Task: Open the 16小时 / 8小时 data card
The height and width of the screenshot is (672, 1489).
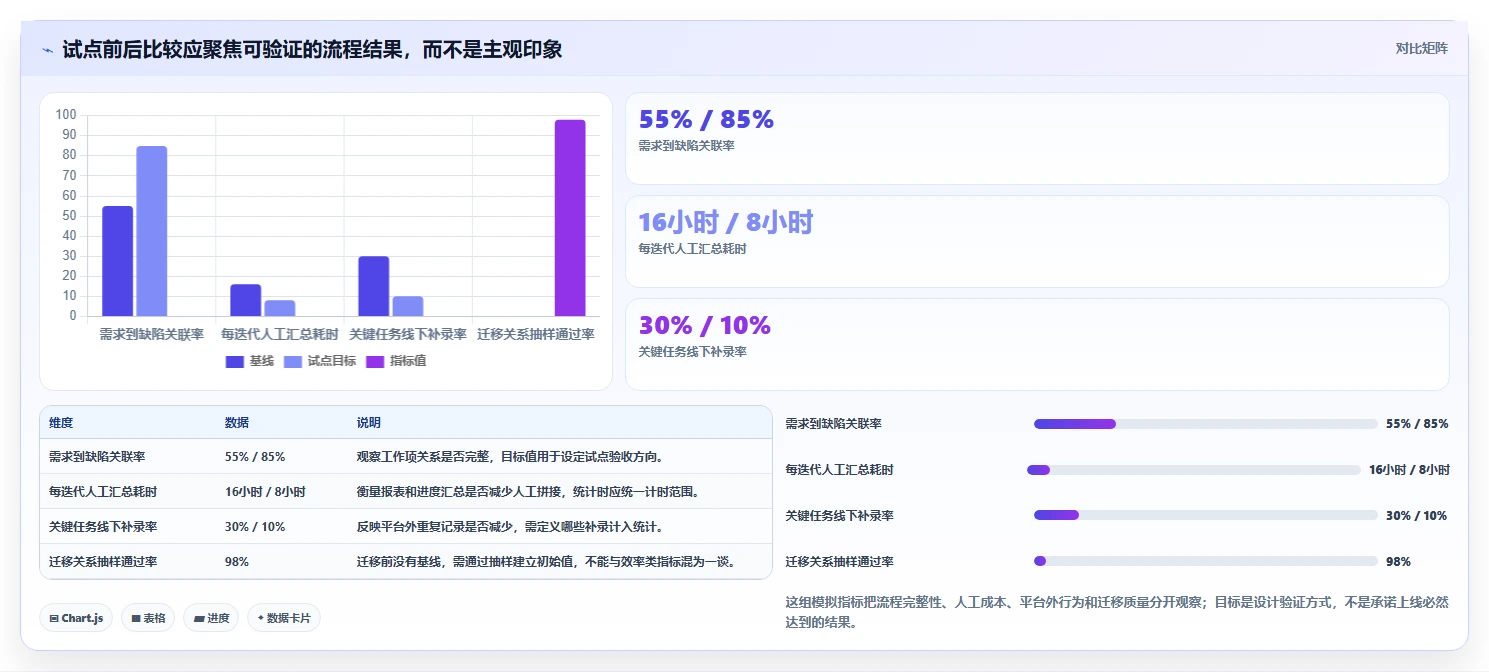Action: pos(1037,241)
